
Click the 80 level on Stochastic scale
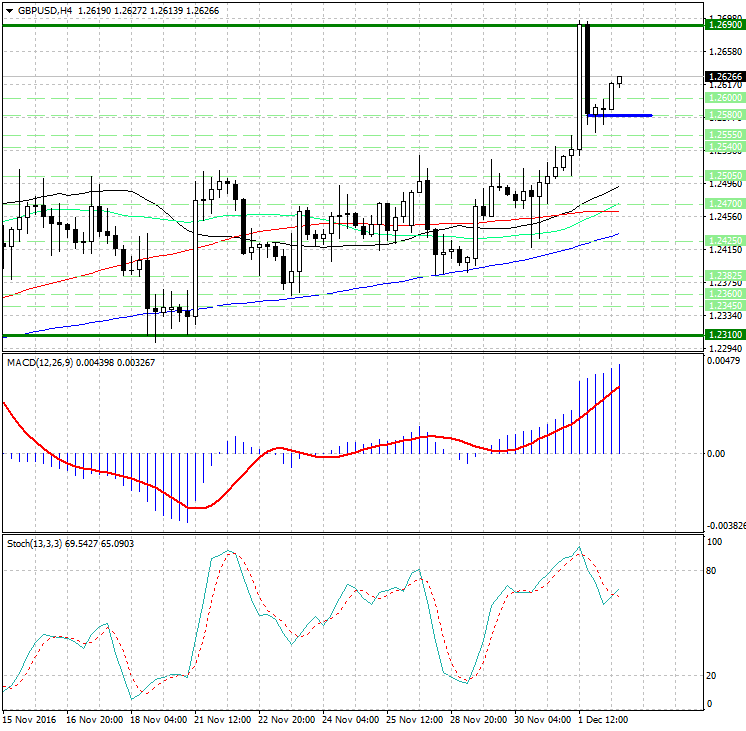(713, 571)
